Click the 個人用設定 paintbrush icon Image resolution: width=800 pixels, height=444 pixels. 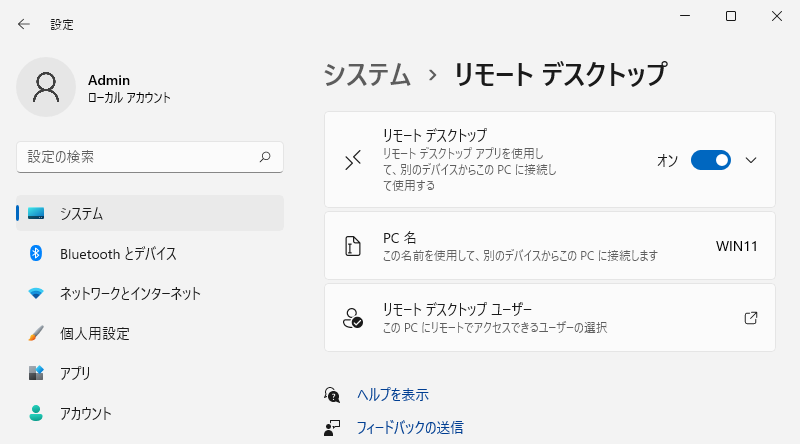point(36,333)
